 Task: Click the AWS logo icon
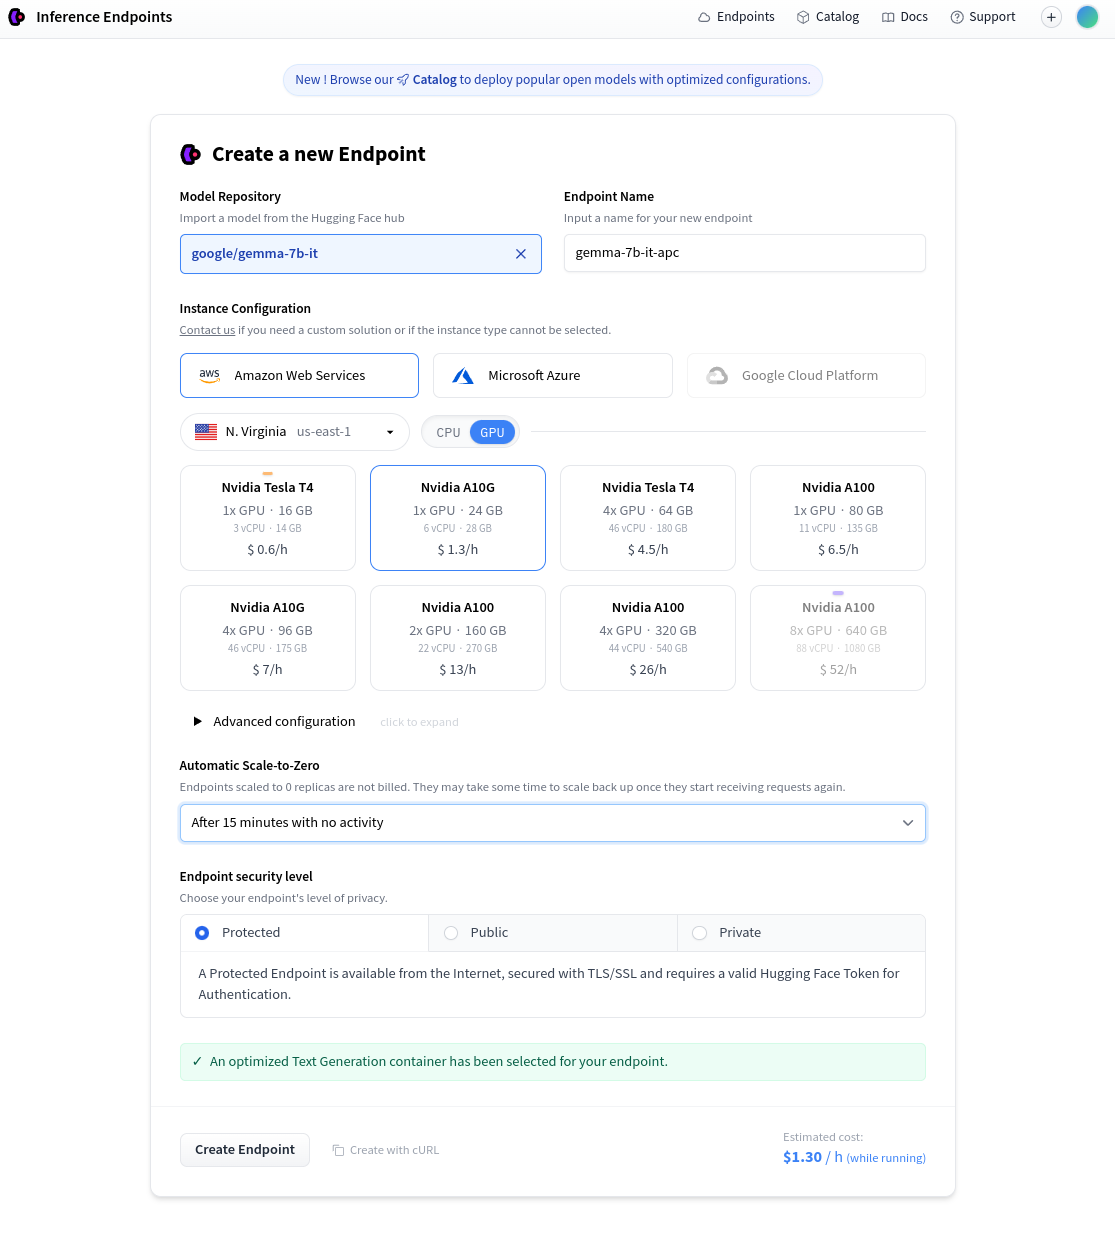209,375
